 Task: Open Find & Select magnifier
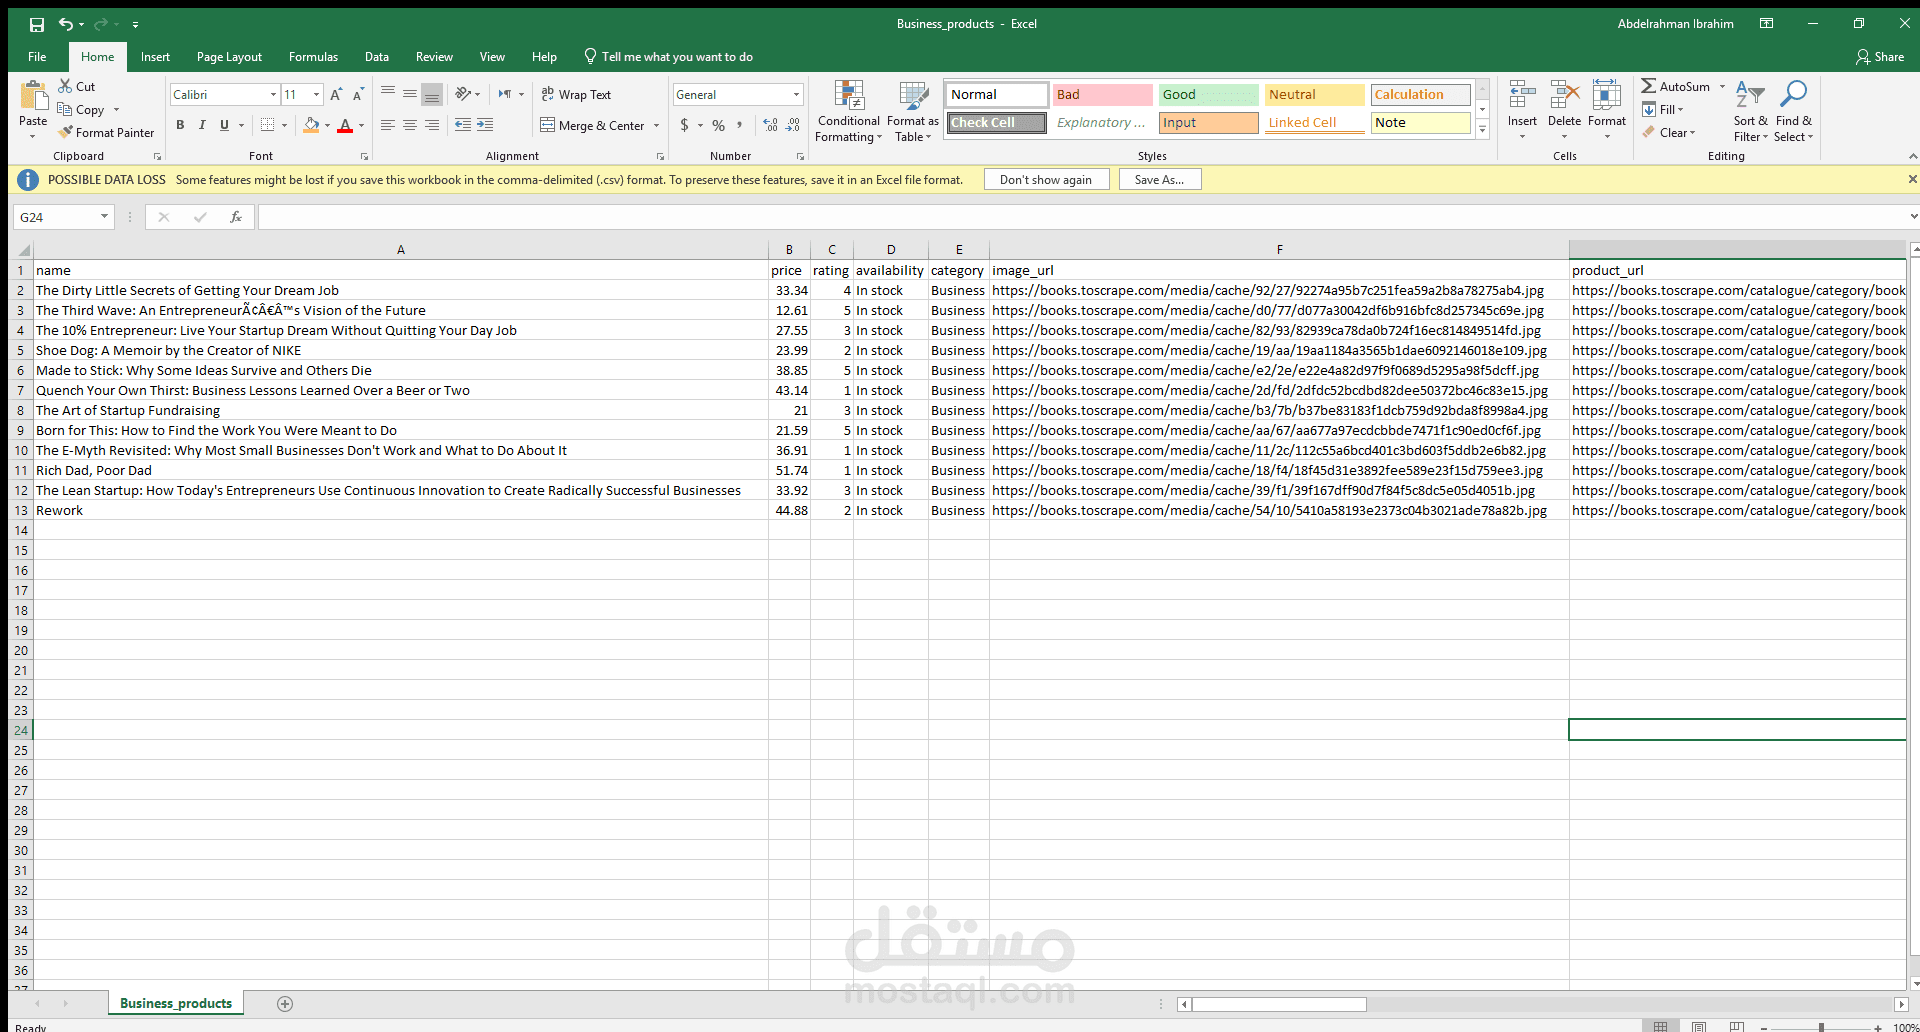[x=1794, y=111]
